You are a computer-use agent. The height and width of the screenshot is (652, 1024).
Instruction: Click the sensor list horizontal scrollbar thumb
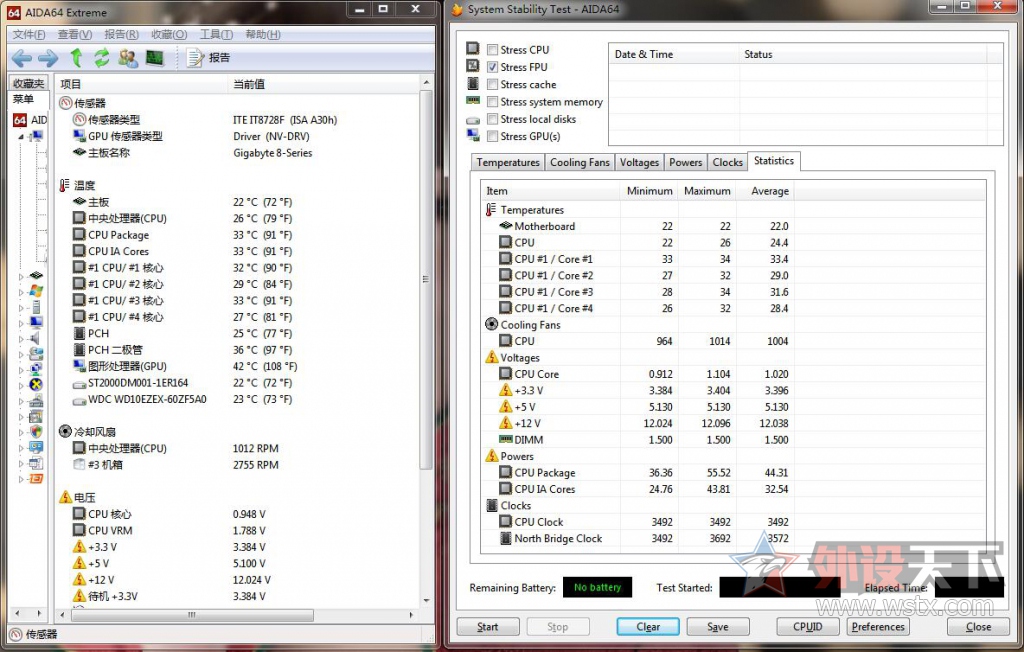(x=191, y=615)
